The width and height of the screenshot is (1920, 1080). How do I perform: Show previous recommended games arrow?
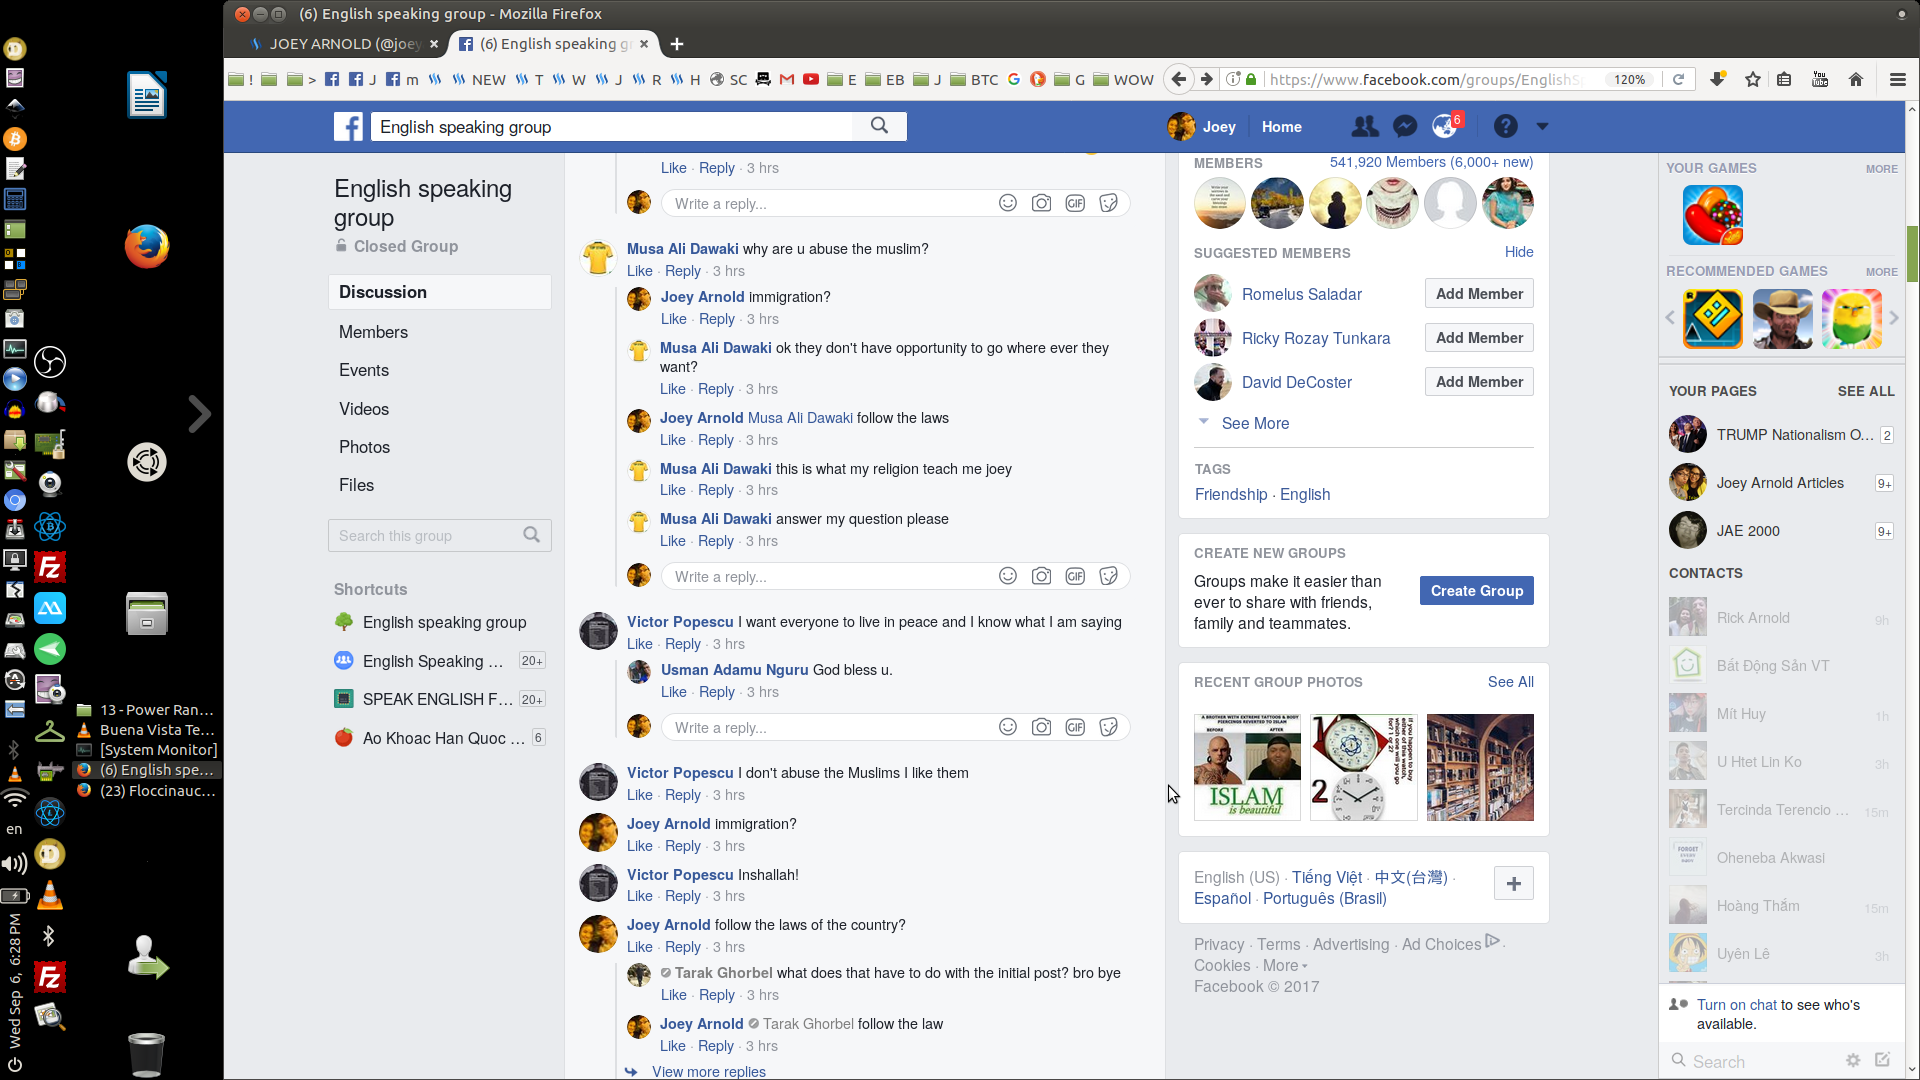coord(1670,318)
